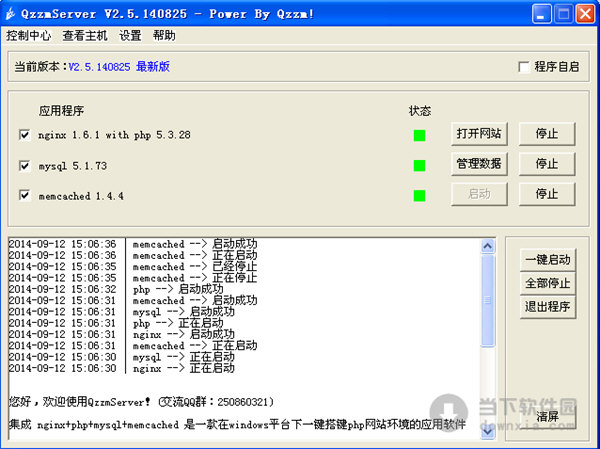Click the V2.5.140825 最新版 version link
The width and height of the screenshot is (600, 449).
pos(119,67)
